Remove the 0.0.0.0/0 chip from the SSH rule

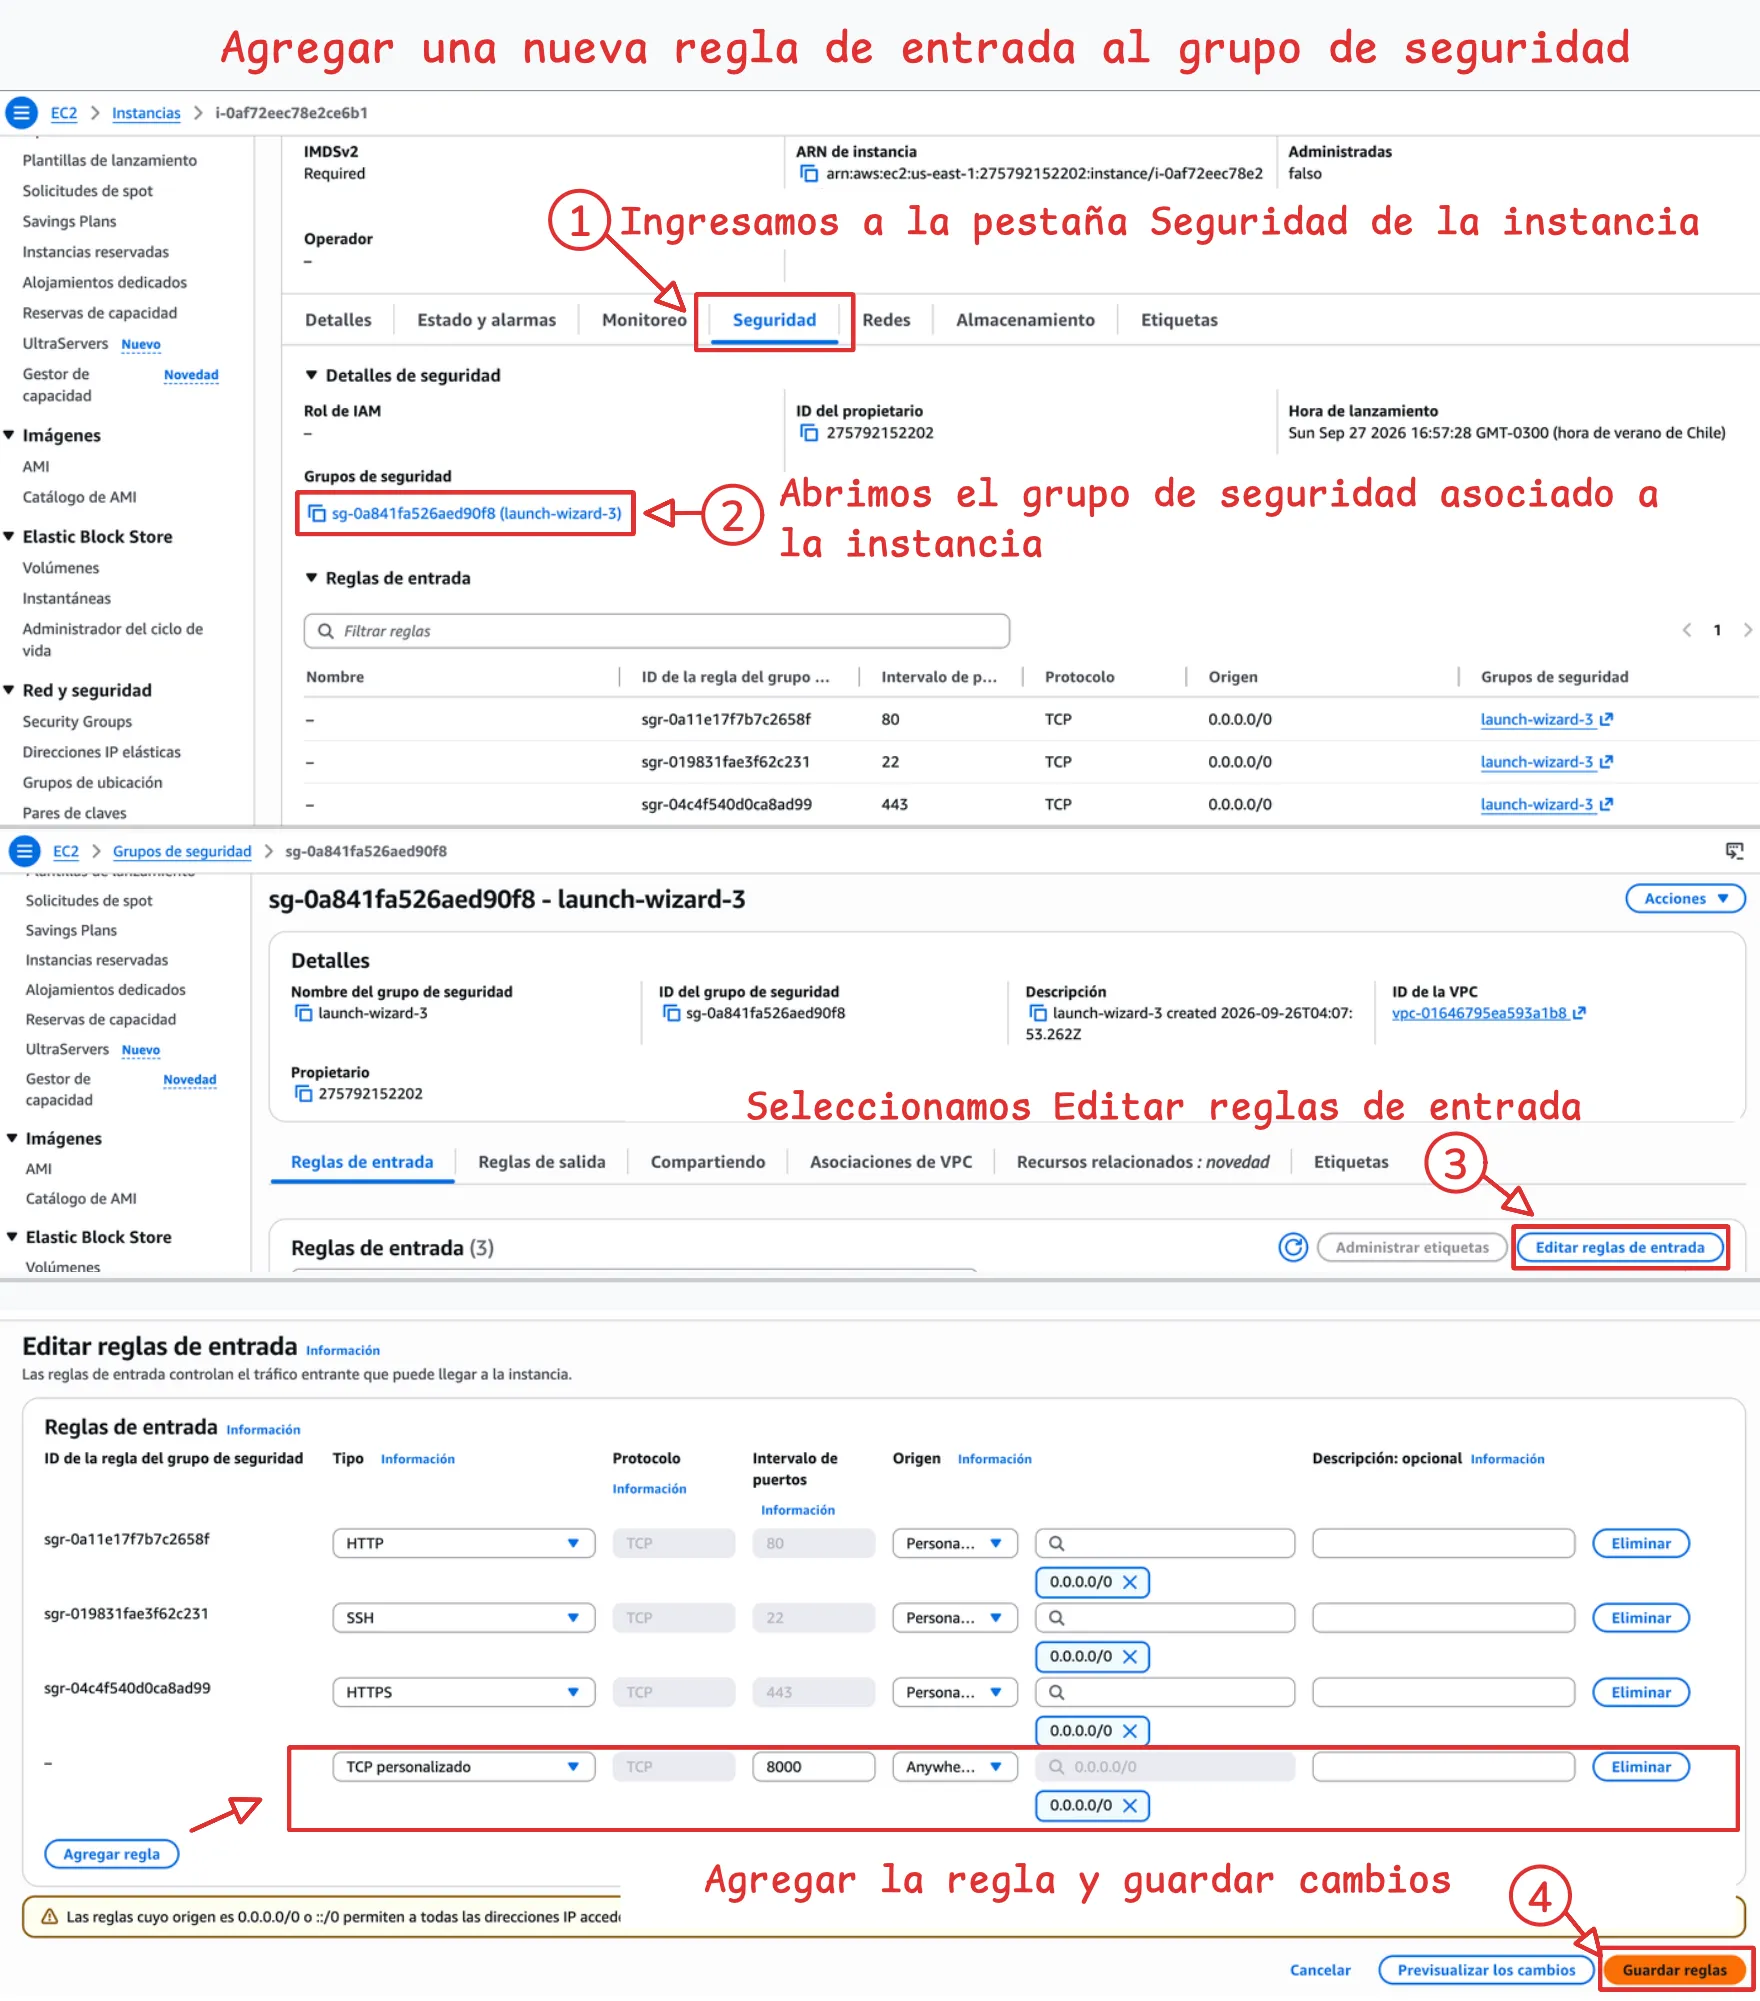(x=1130, y=1656)
